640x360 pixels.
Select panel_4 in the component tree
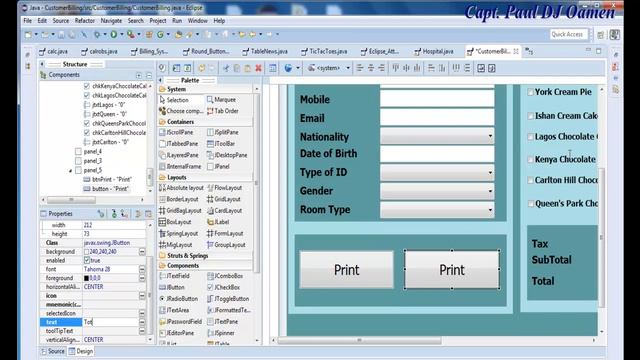coord(89,151)
